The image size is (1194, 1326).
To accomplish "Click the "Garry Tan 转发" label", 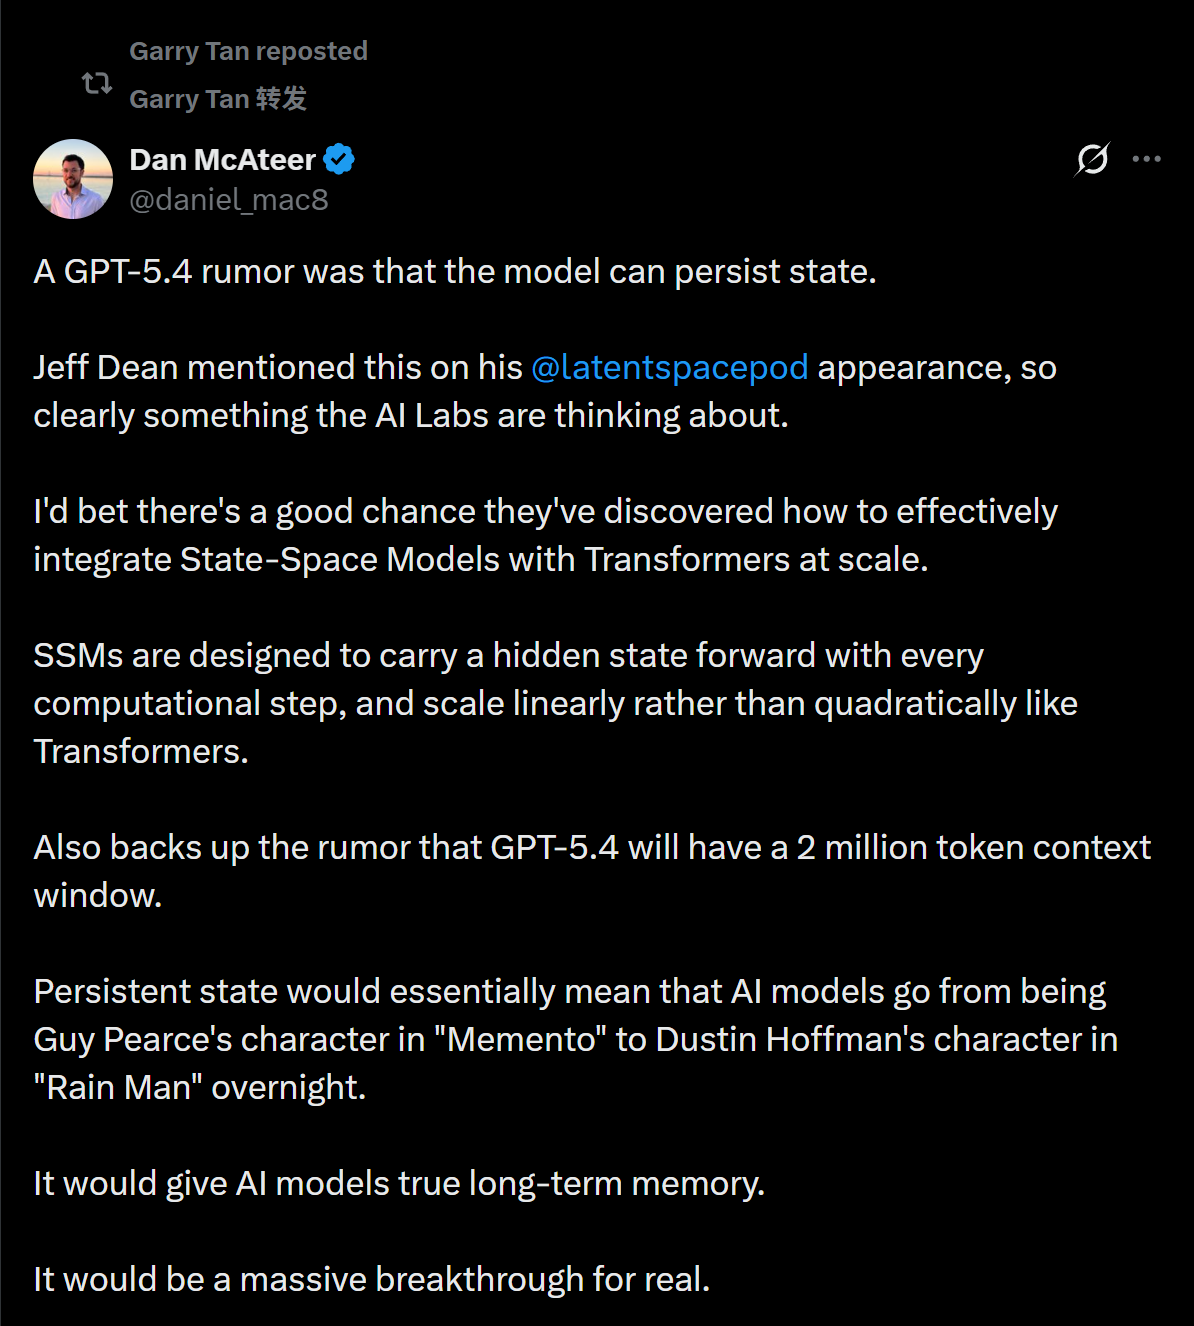I will click(218, 99).
